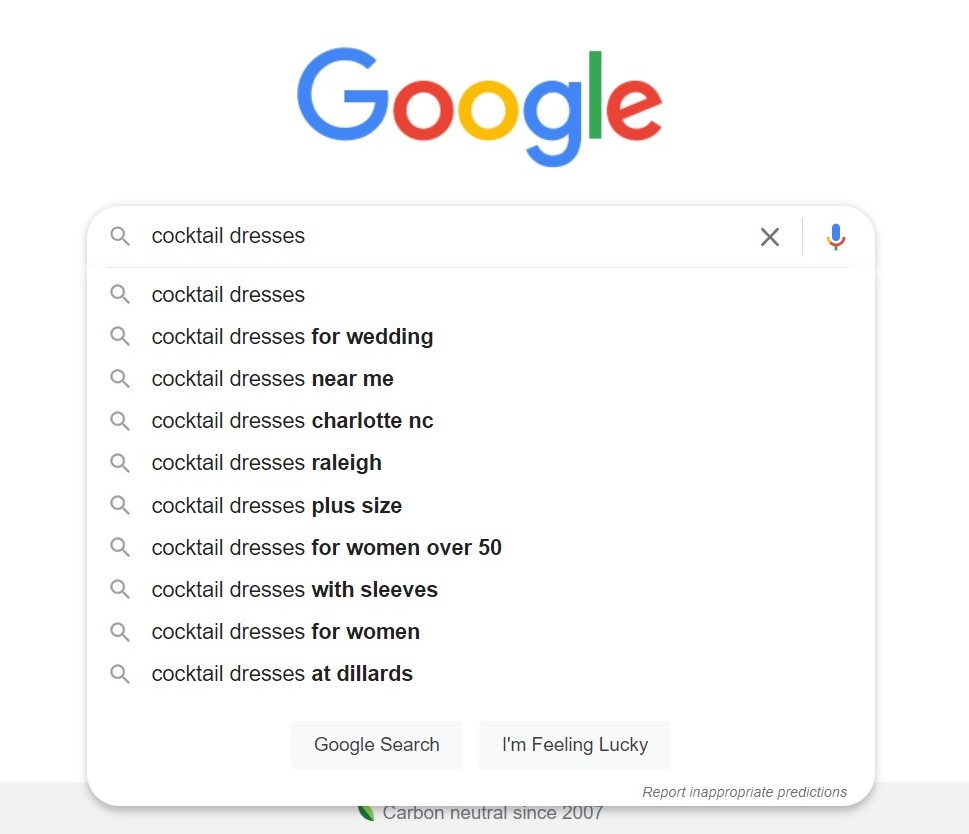Click the microphone voice search icon

coord(835,237)
